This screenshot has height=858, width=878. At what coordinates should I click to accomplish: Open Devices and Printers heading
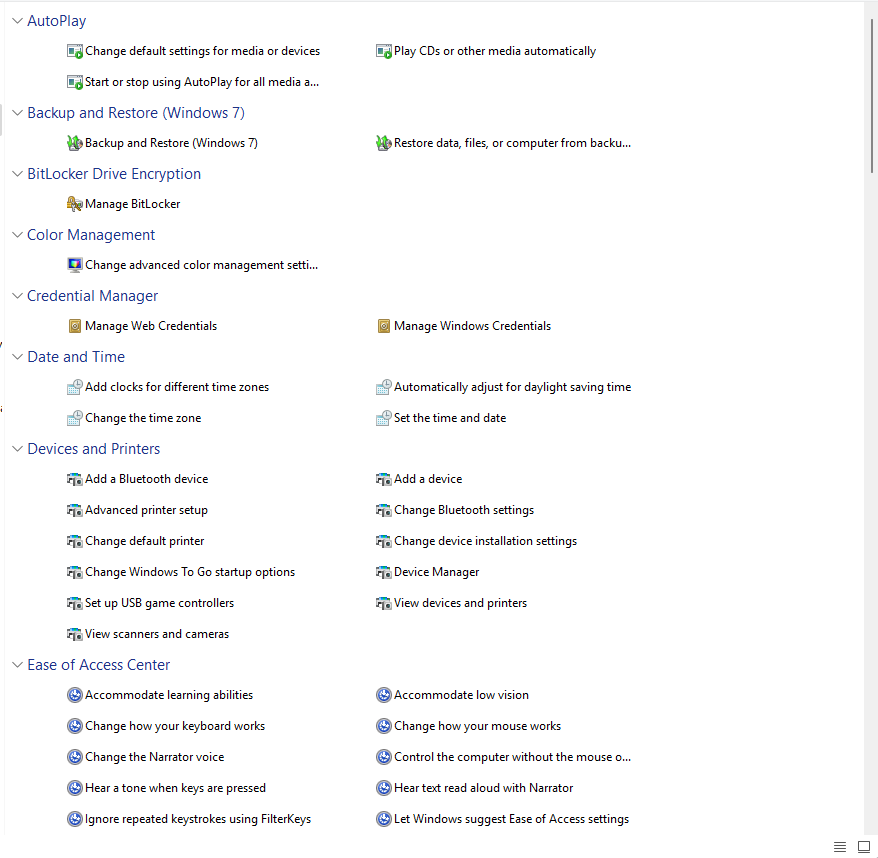click(x=94, y=449)
